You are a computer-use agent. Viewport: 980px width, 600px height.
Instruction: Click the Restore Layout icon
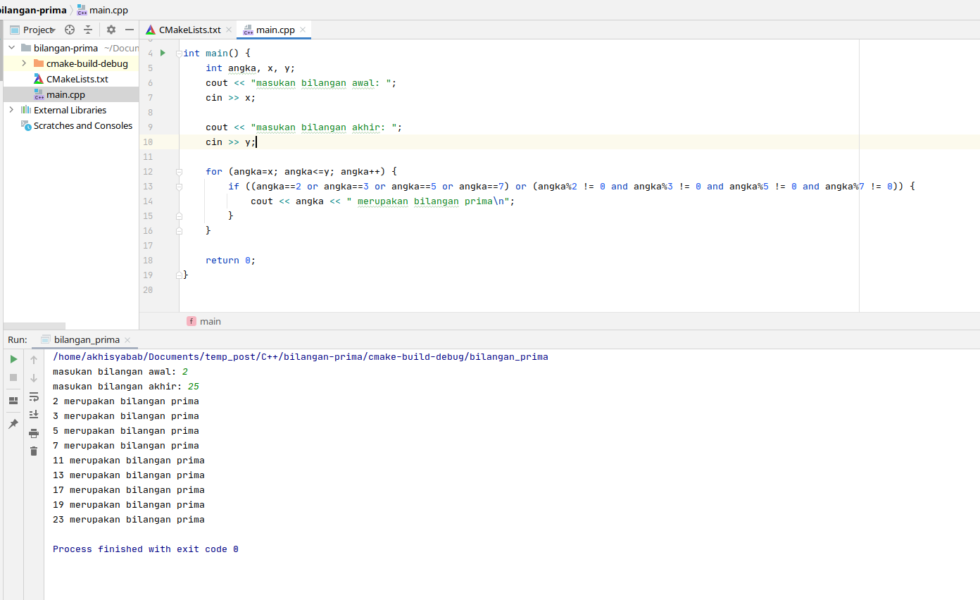[x=13, y=401]
